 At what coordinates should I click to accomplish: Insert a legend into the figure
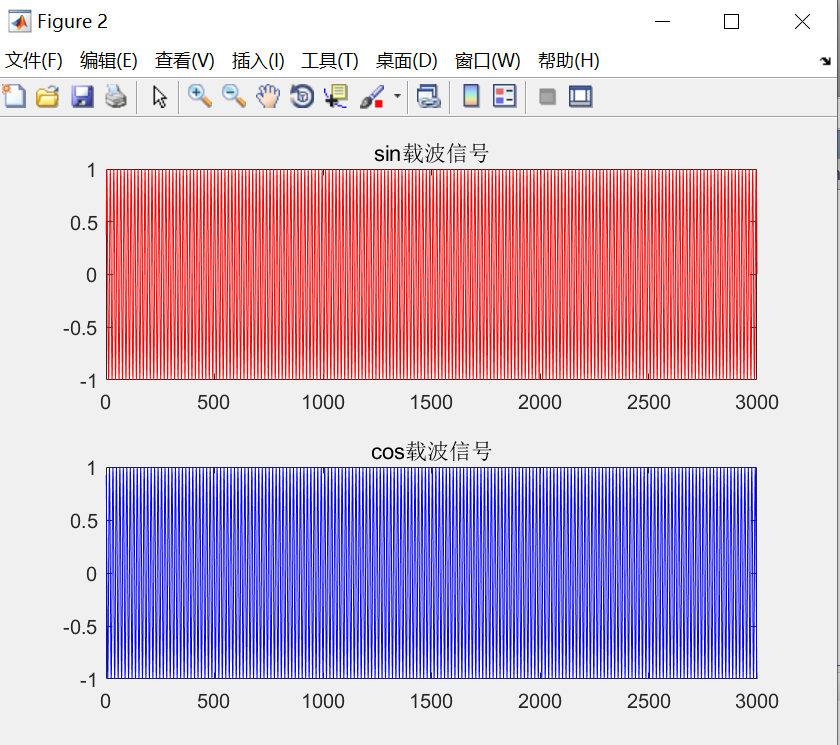coord(503,96)
